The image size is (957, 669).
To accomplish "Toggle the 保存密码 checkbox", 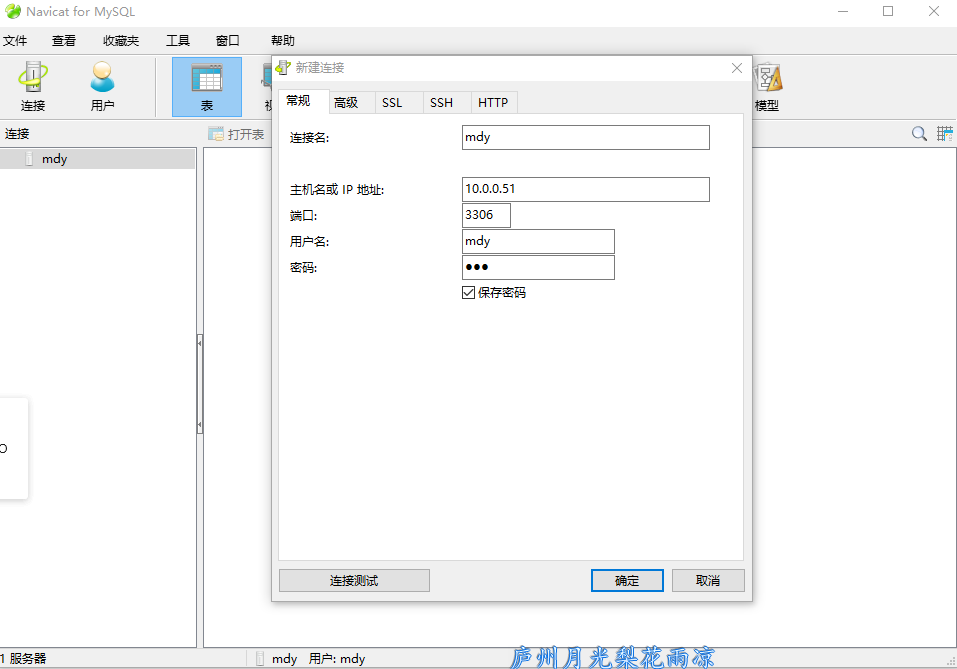I will (x=468, y=293).
